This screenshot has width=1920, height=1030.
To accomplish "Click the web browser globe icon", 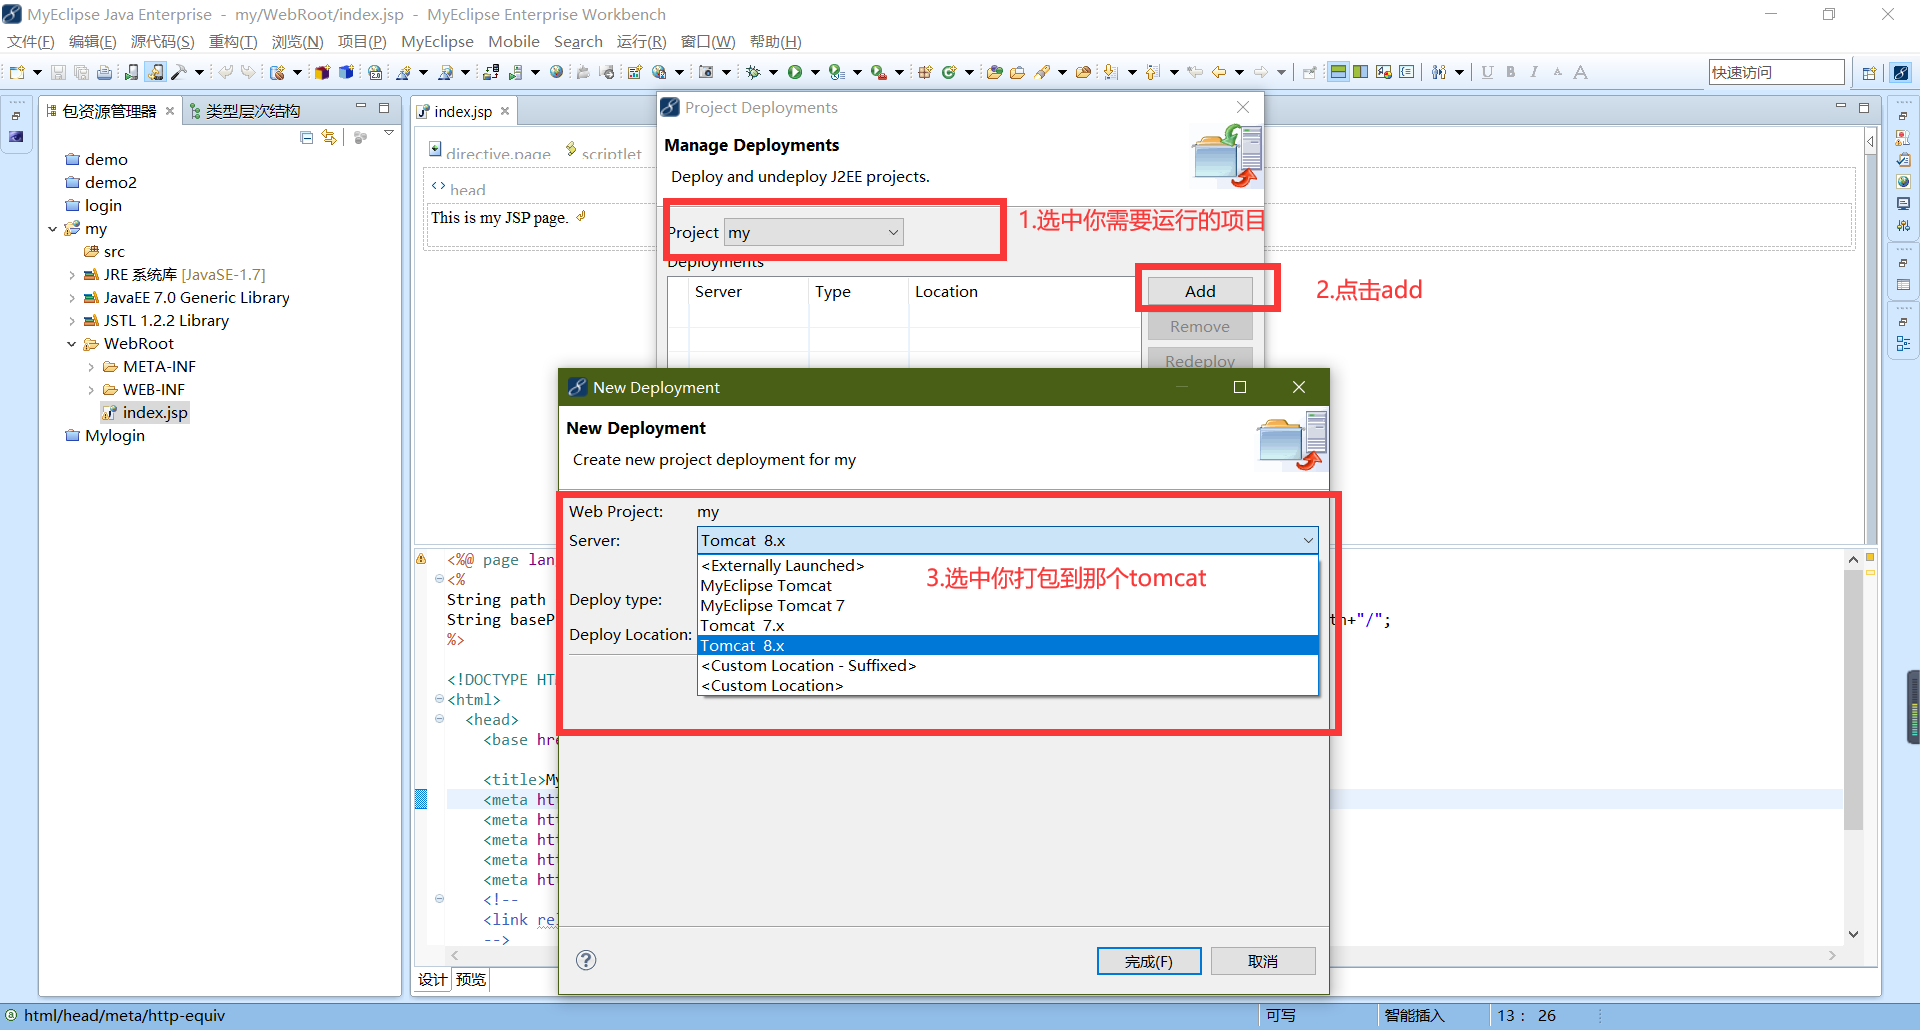I will [556, 72].
